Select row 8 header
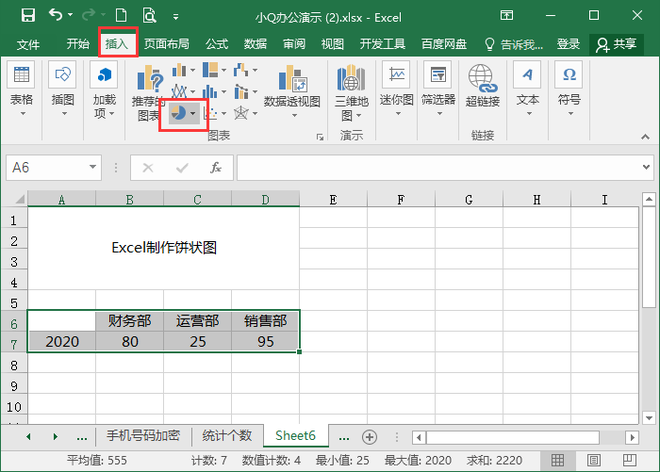The width and height of the screenshot is (660, 472). (14, 365)
